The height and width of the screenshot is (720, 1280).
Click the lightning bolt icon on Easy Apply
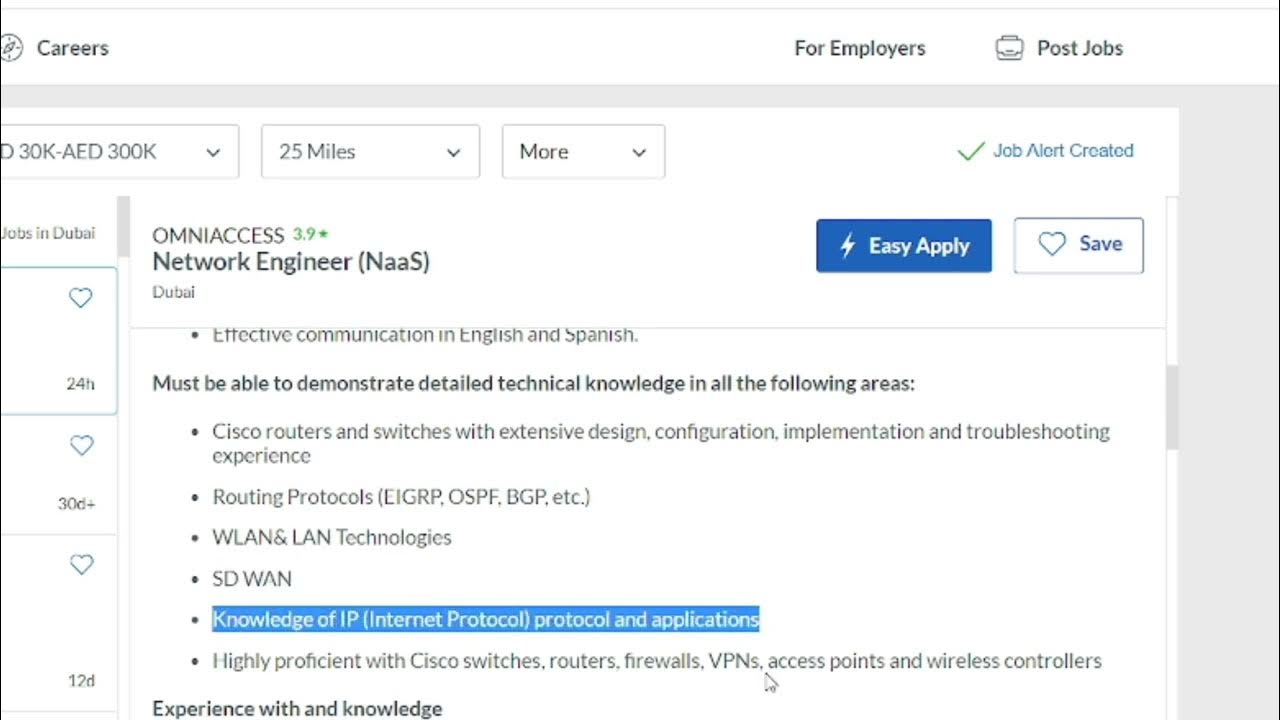[847, 246]
